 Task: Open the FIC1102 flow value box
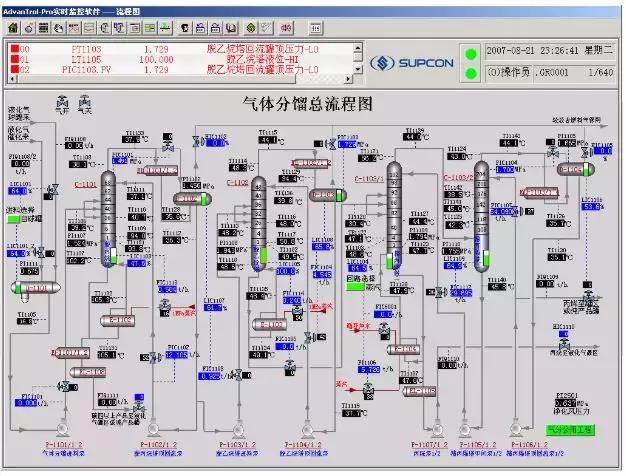(x=176, y=355)
